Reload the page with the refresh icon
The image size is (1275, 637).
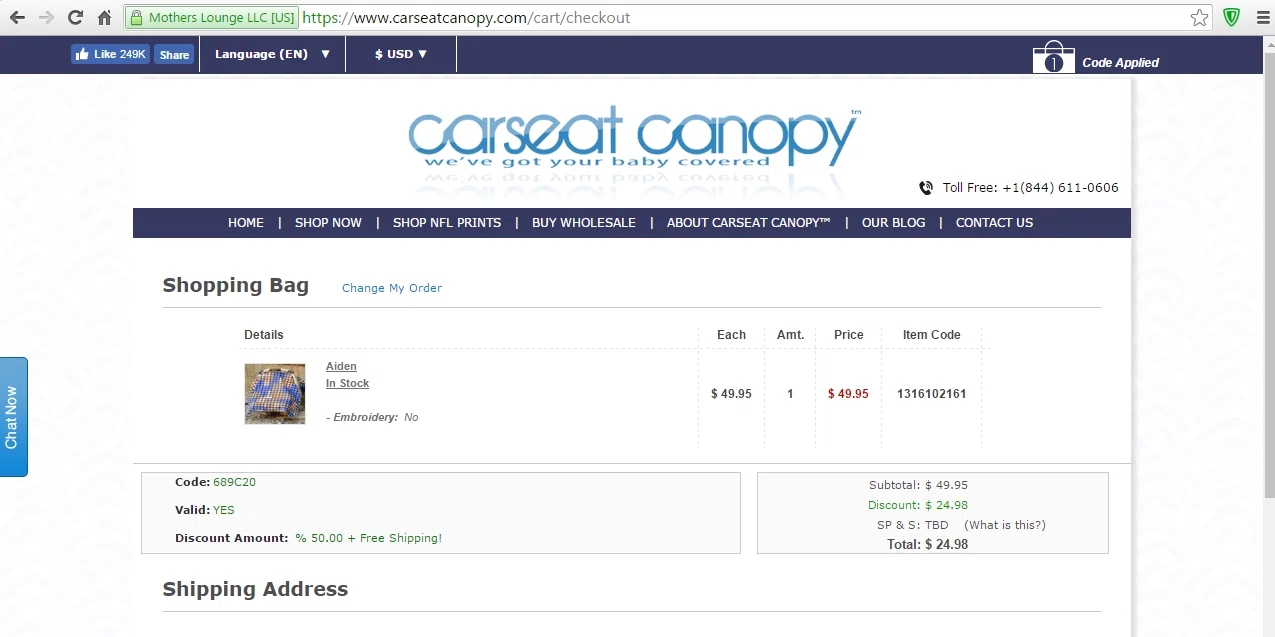tap(75, 17)
